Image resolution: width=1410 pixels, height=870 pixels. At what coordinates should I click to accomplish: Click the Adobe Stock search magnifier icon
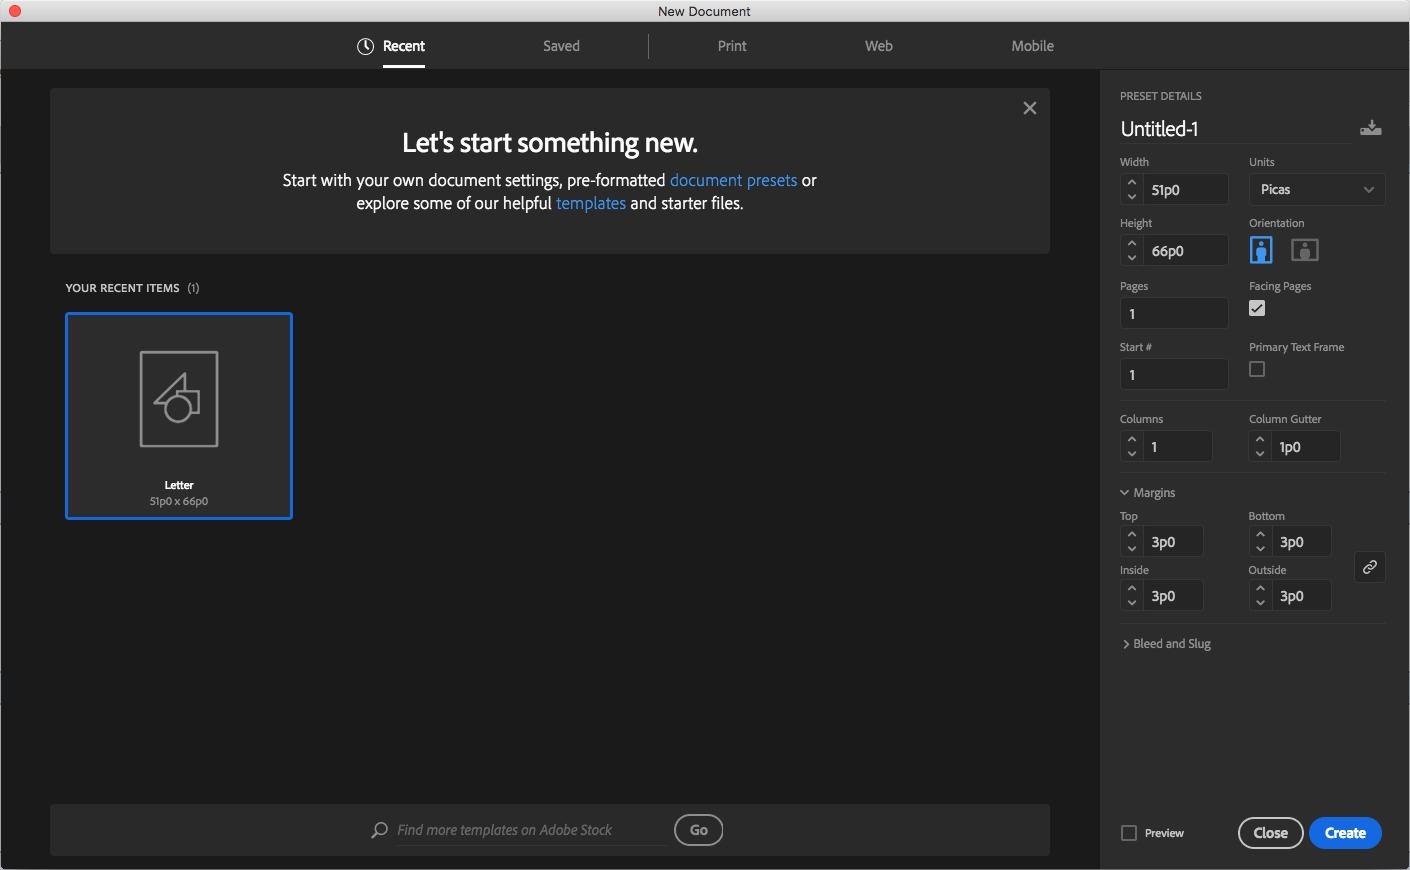(x=380, y=830)
